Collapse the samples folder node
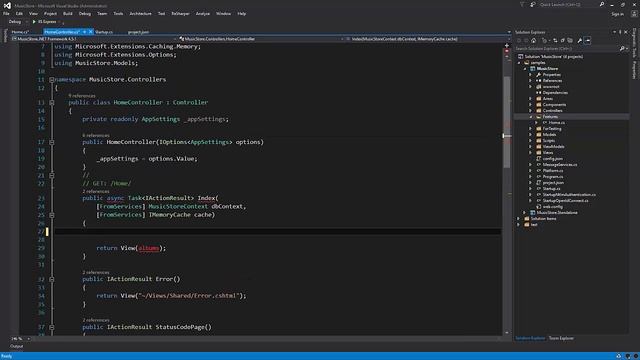640x360 pixels. [520, 63]
